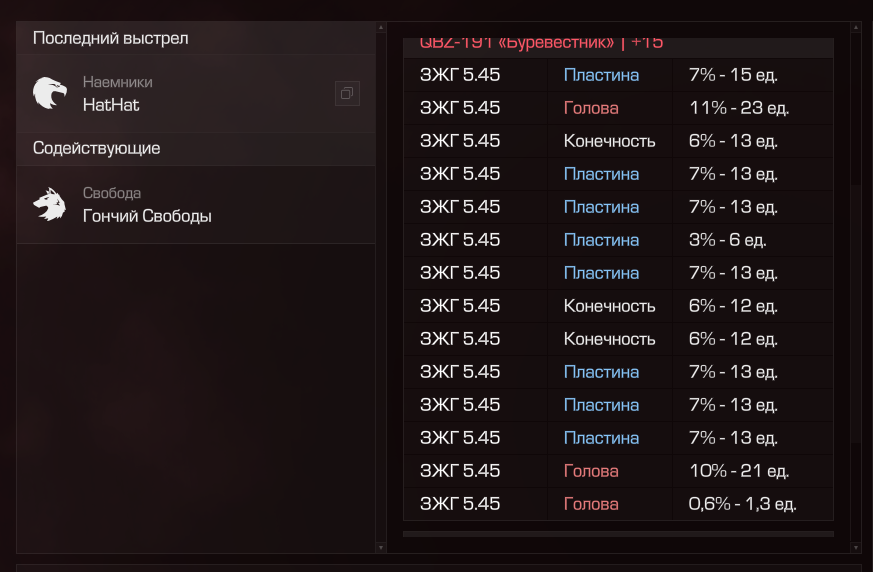
Task: Select the Голова row with 10% - 21 ед.
Action: click(x=618, y=471)
